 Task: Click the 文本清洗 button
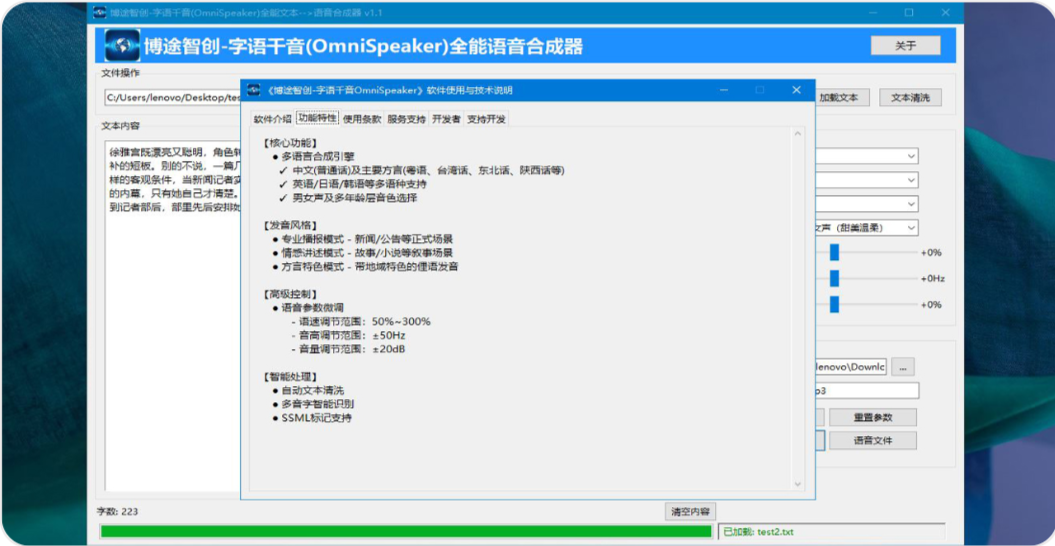(910, 98)
